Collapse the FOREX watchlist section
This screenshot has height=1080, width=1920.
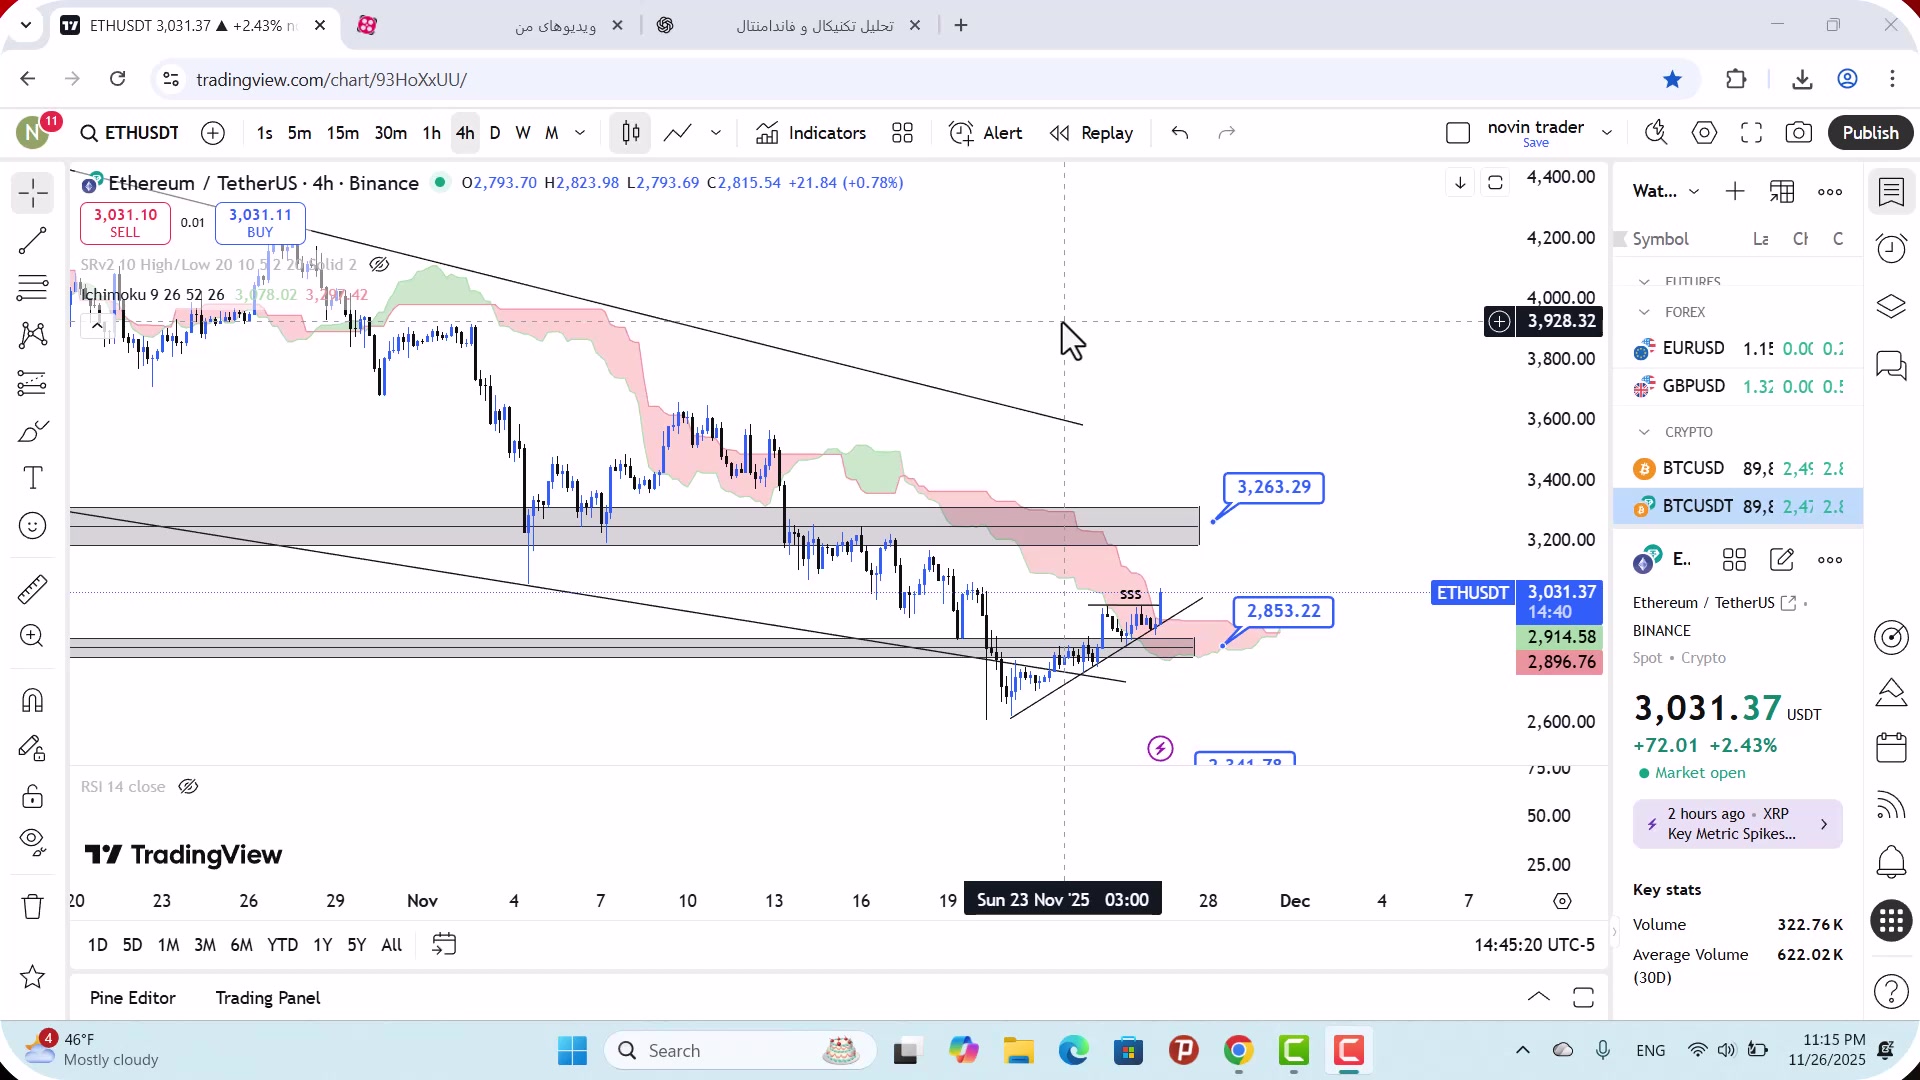click(1644, 312)
